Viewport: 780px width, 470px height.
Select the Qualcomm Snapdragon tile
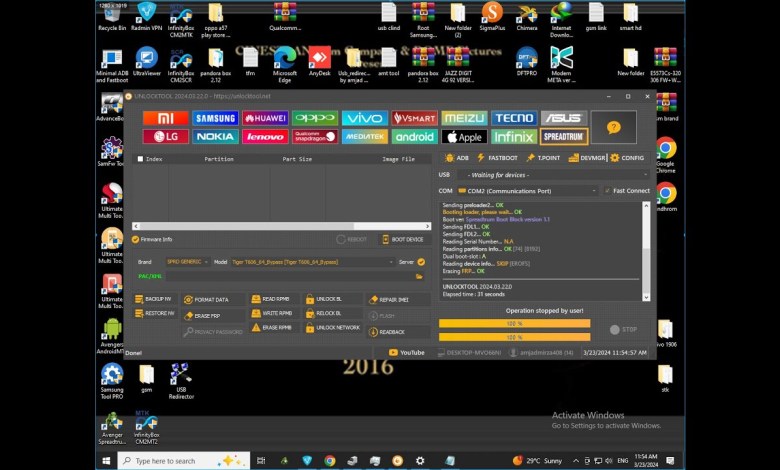click(x=315, y=136)
